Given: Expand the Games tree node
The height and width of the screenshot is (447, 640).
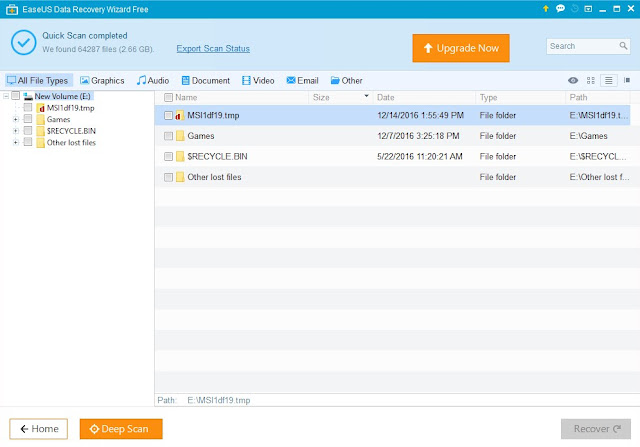Looking at the screenshot, I should click(16, 119).
